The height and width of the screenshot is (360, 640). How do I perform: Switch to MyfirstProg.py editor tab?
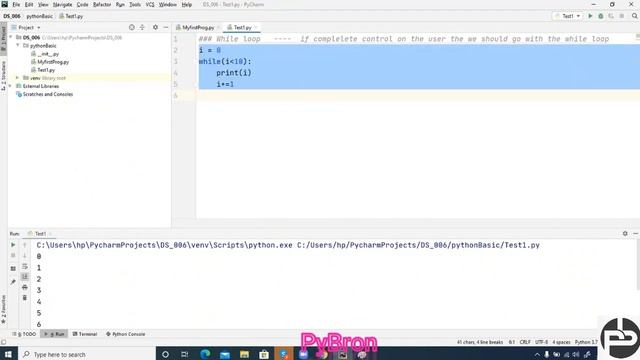tap(198, 27)
